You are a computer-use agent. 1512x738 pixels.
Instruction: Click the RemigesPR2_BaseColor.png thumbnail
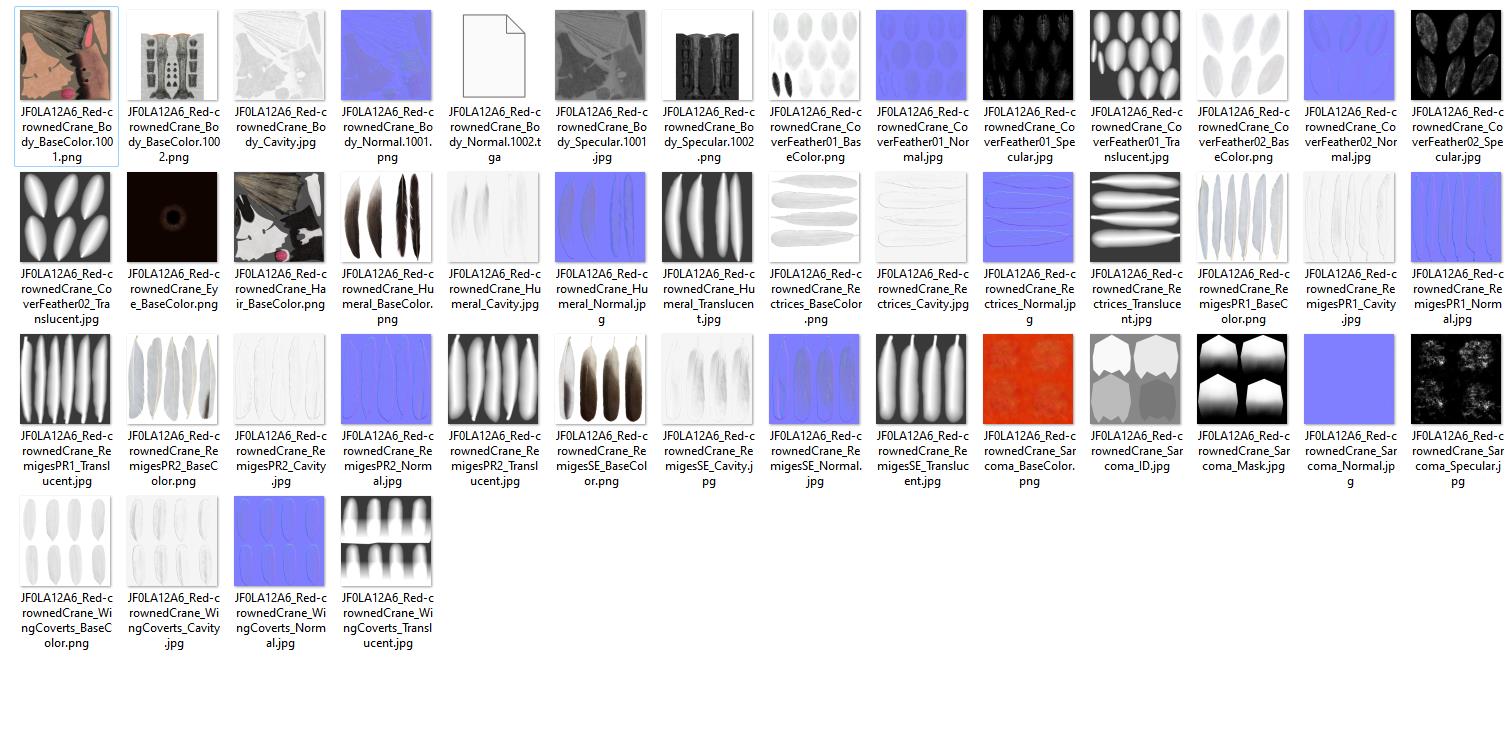click(173, 379)
